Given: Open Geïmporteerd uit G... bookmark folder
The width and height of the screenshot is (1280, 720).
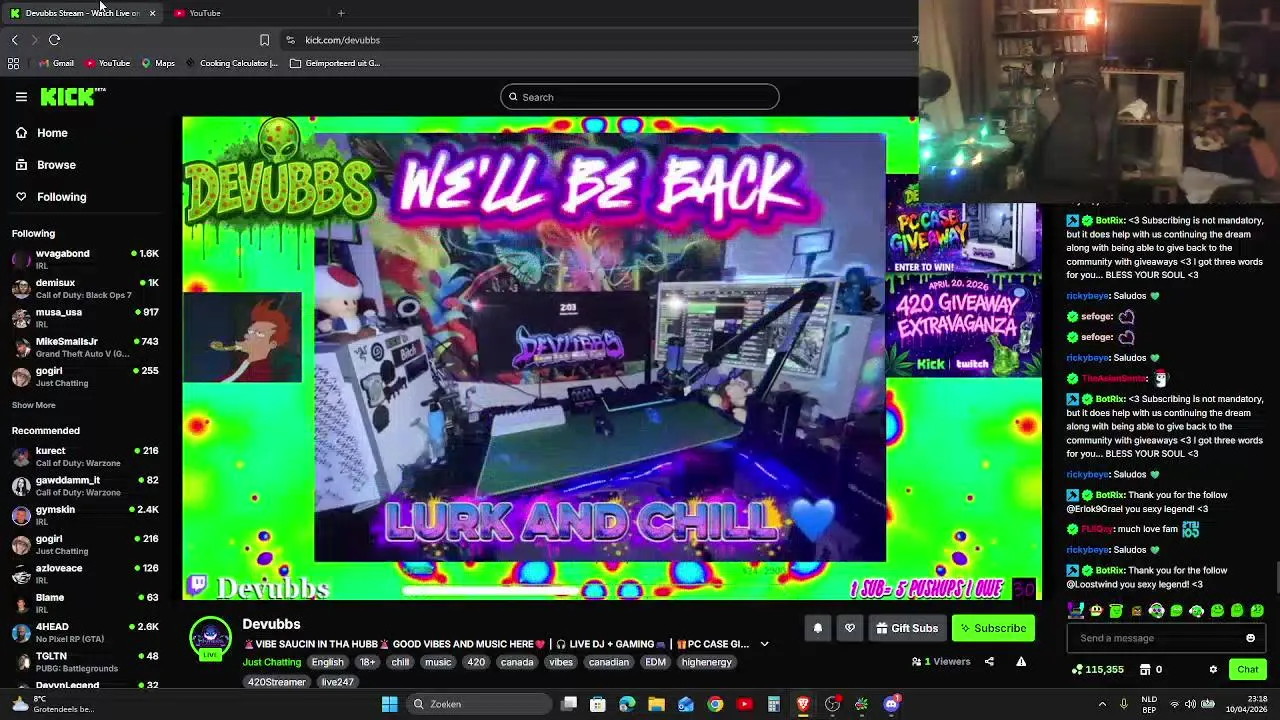Looking at the screenshot, I should [x=335, y=63].
